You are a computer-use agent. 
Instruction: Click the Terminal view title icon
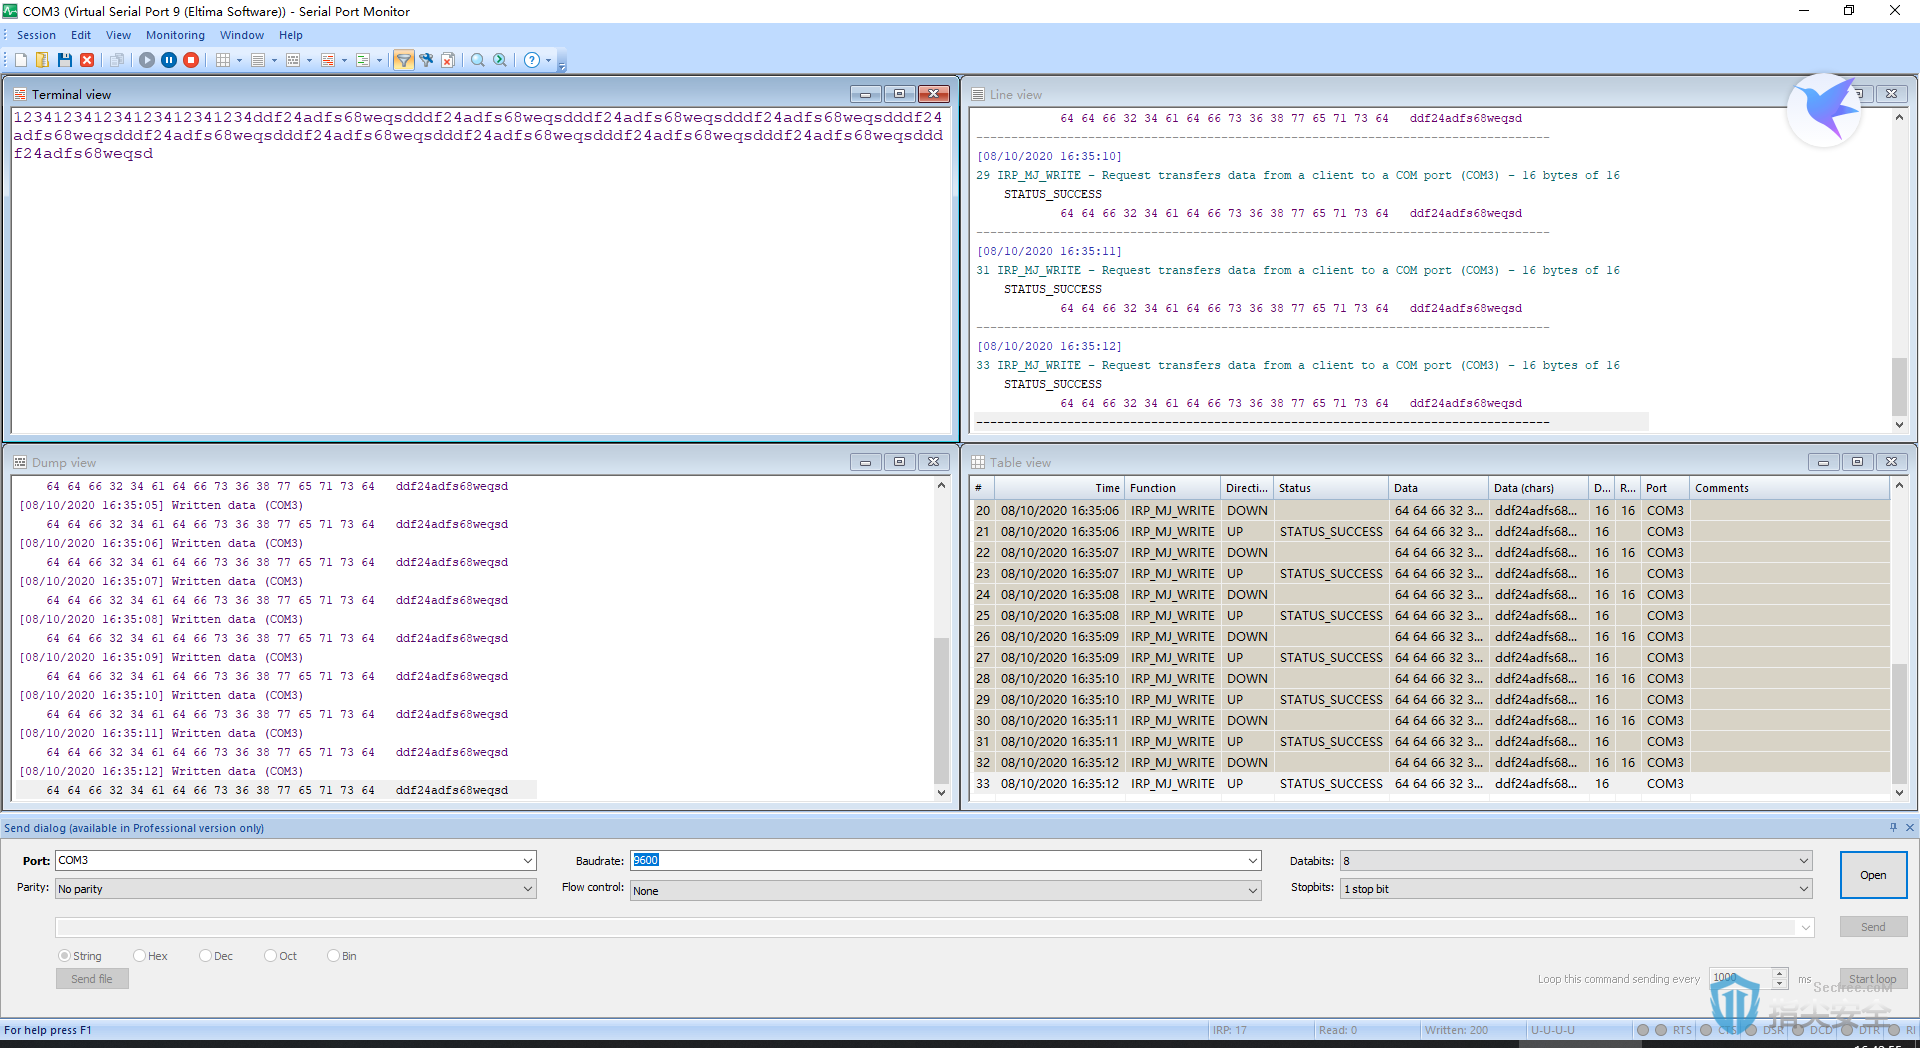tap(20, 94)
